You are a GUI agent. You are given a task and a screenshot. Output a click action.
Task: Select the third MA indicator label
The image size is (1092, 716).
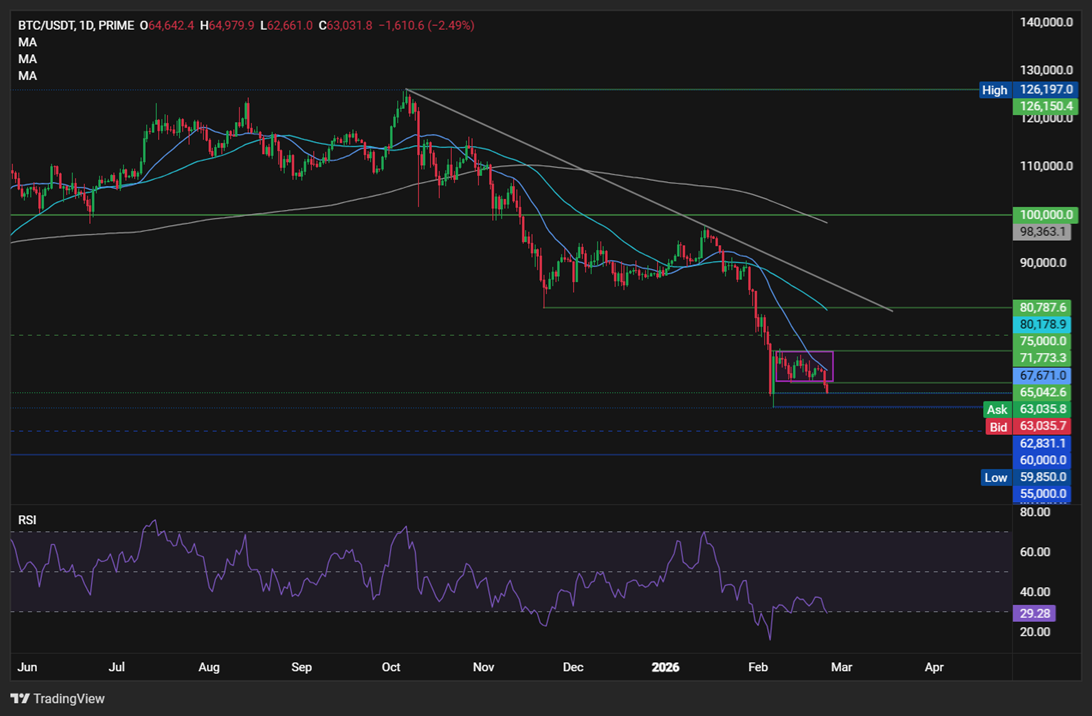[28, 76]
